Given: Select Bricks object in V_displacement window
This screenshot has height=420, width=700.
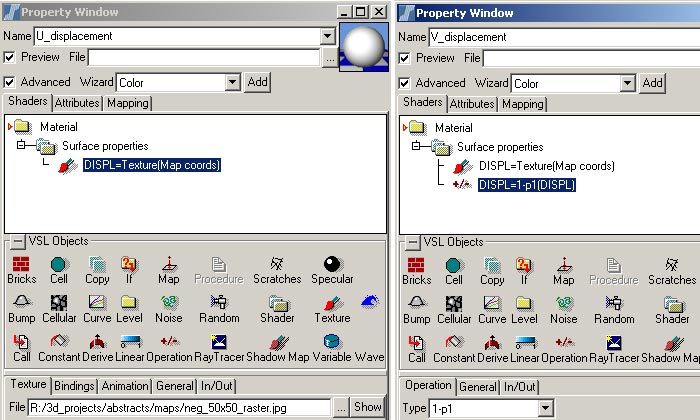Looking at the screenshot, I should [416, 272].
